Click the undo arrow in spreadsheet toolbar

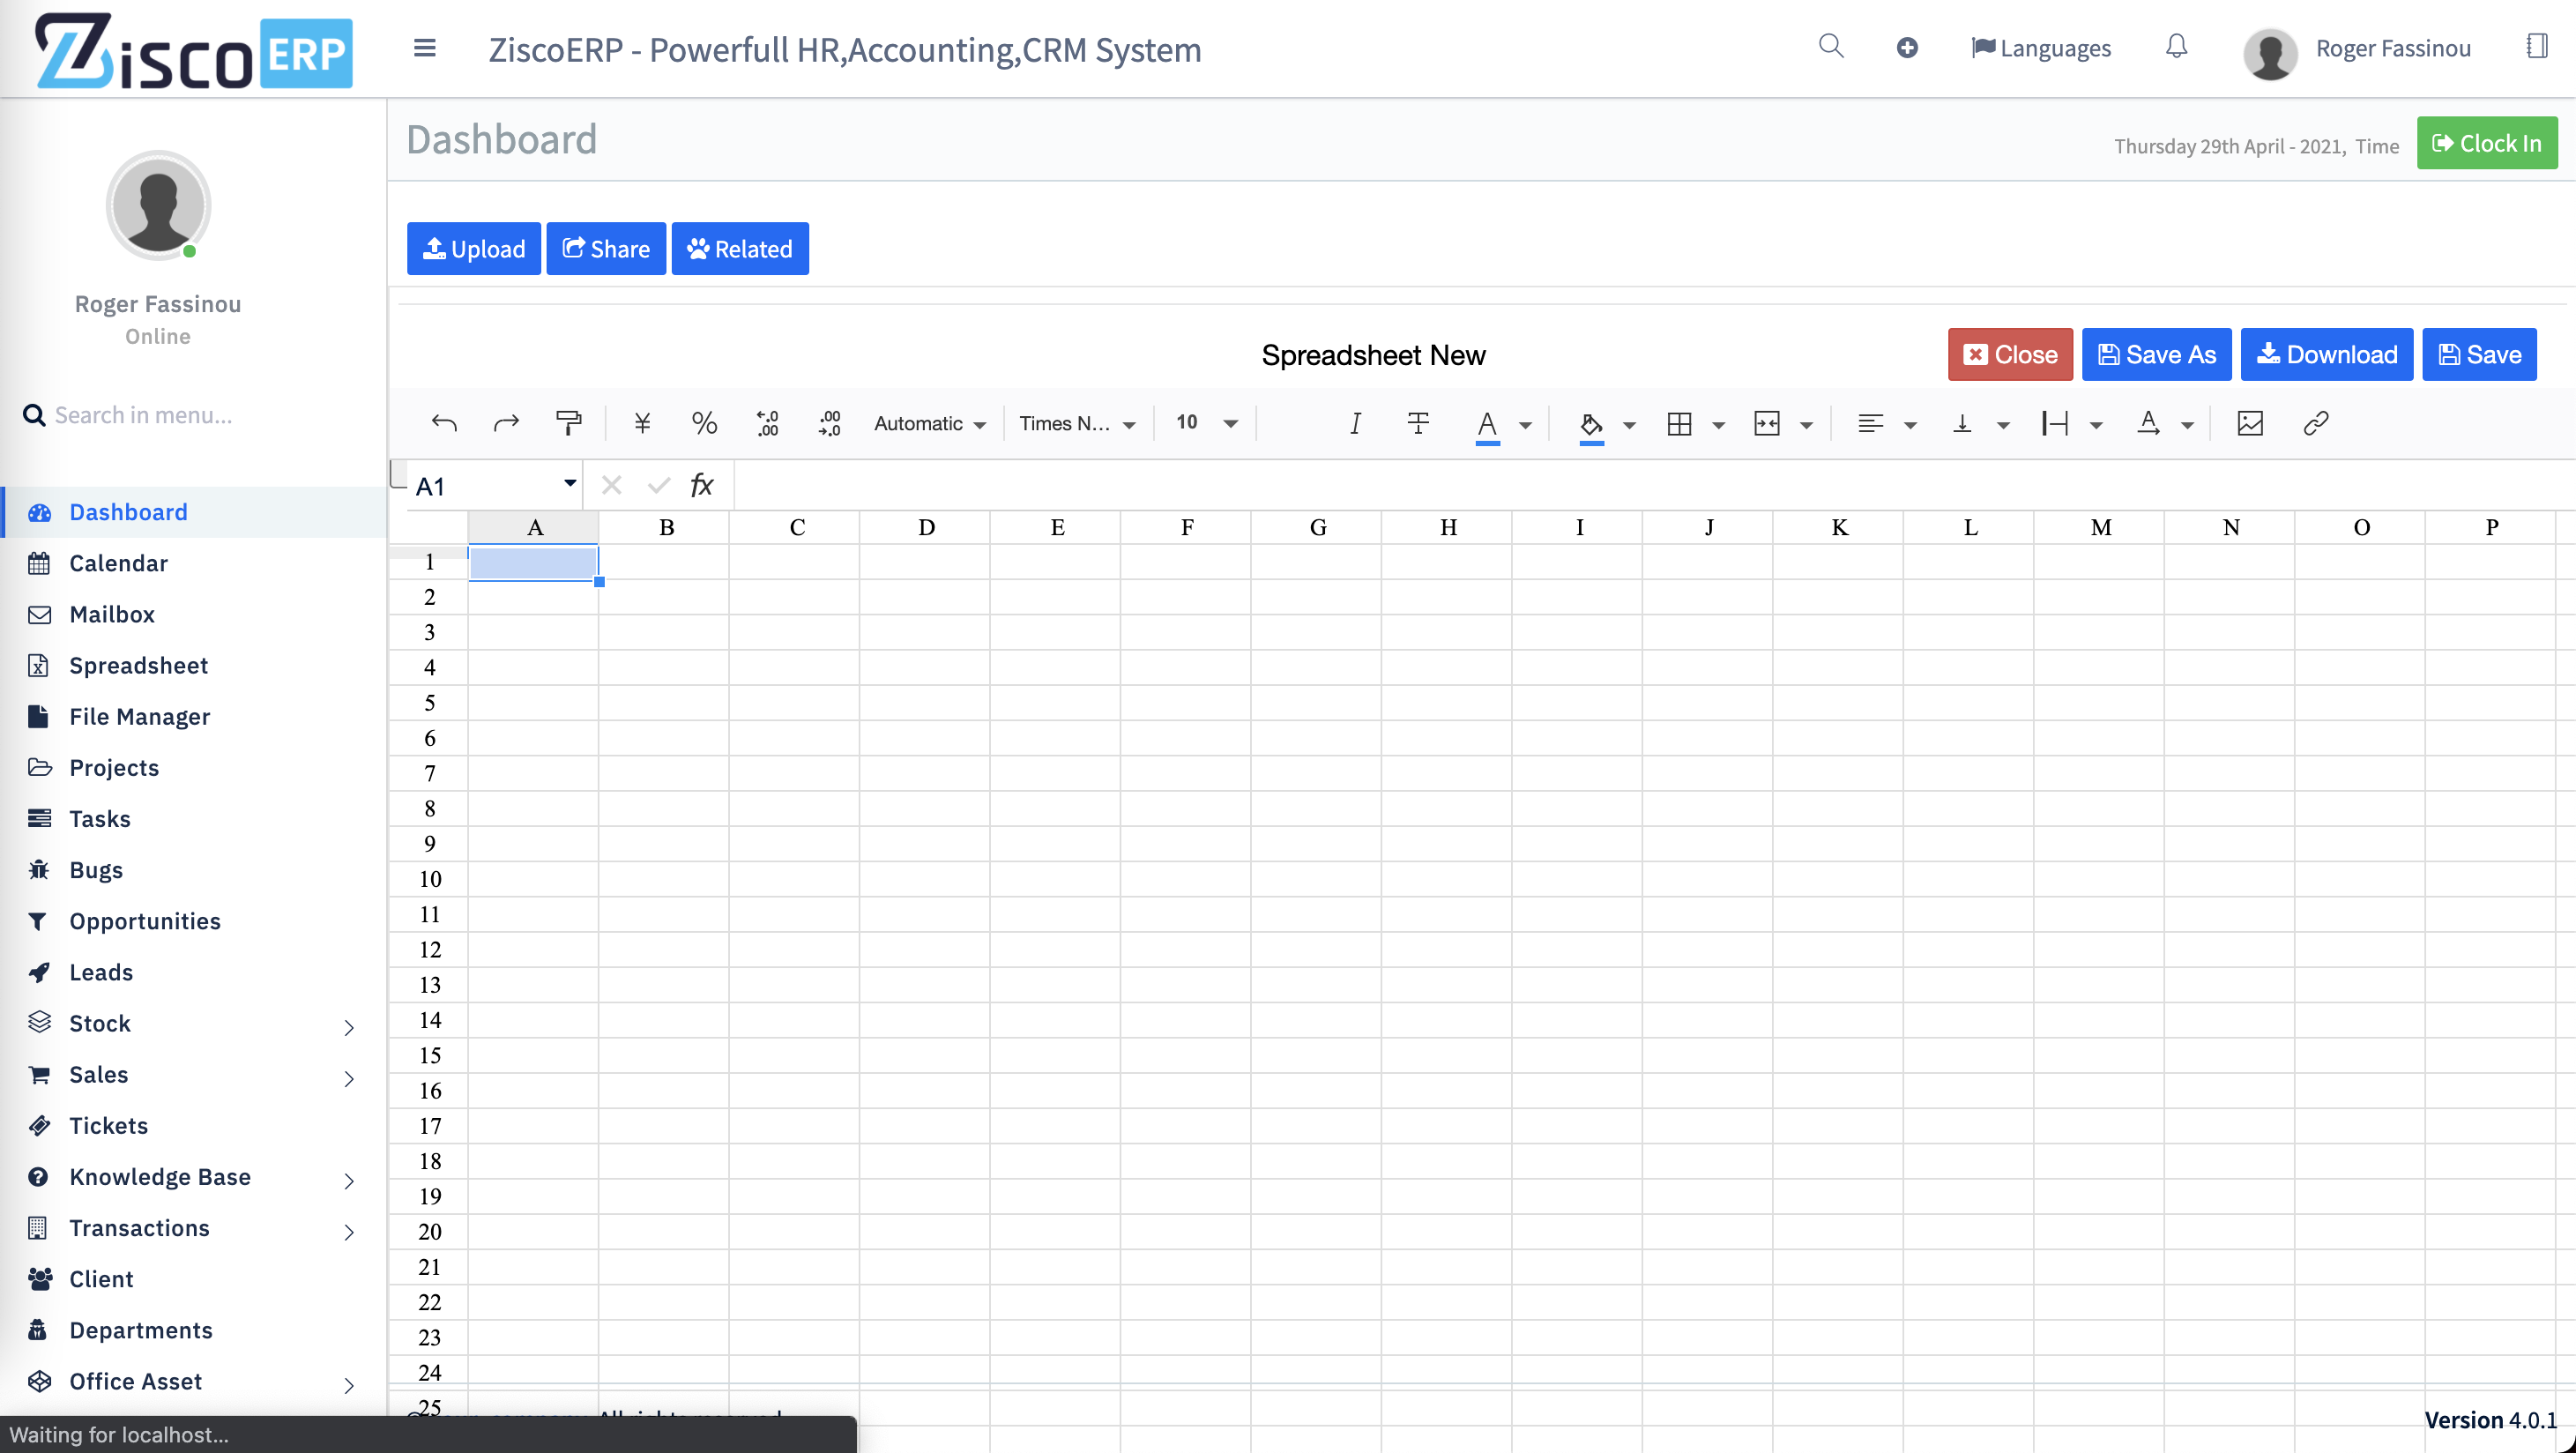pyautogui.click(x=444, y=423)
